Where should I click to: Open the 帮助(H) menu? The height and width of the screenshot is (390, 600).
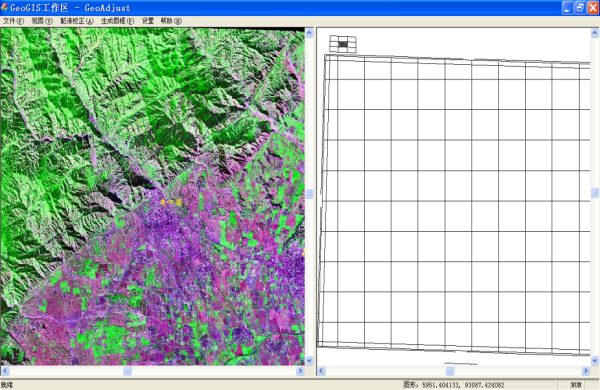click(171, 21)
